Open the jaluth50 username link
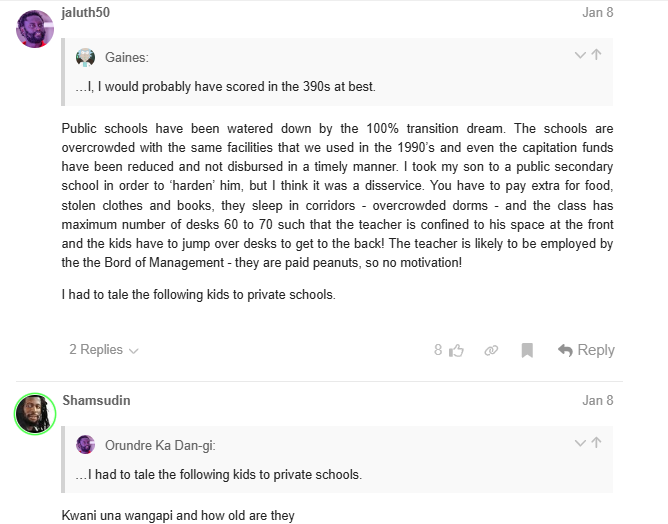The height and width of the screenshot is (524, 668). pos(86,13)
